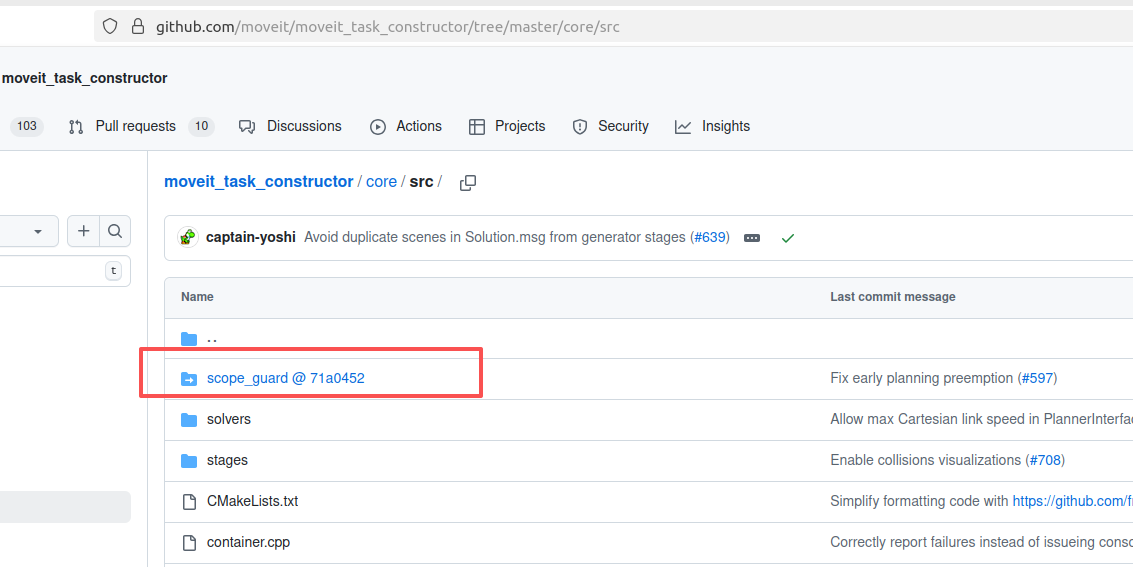The width and height of the screenshot is (1133, 567).
Task: Expand the commit message ellipsis
Action: coord(752,238)
